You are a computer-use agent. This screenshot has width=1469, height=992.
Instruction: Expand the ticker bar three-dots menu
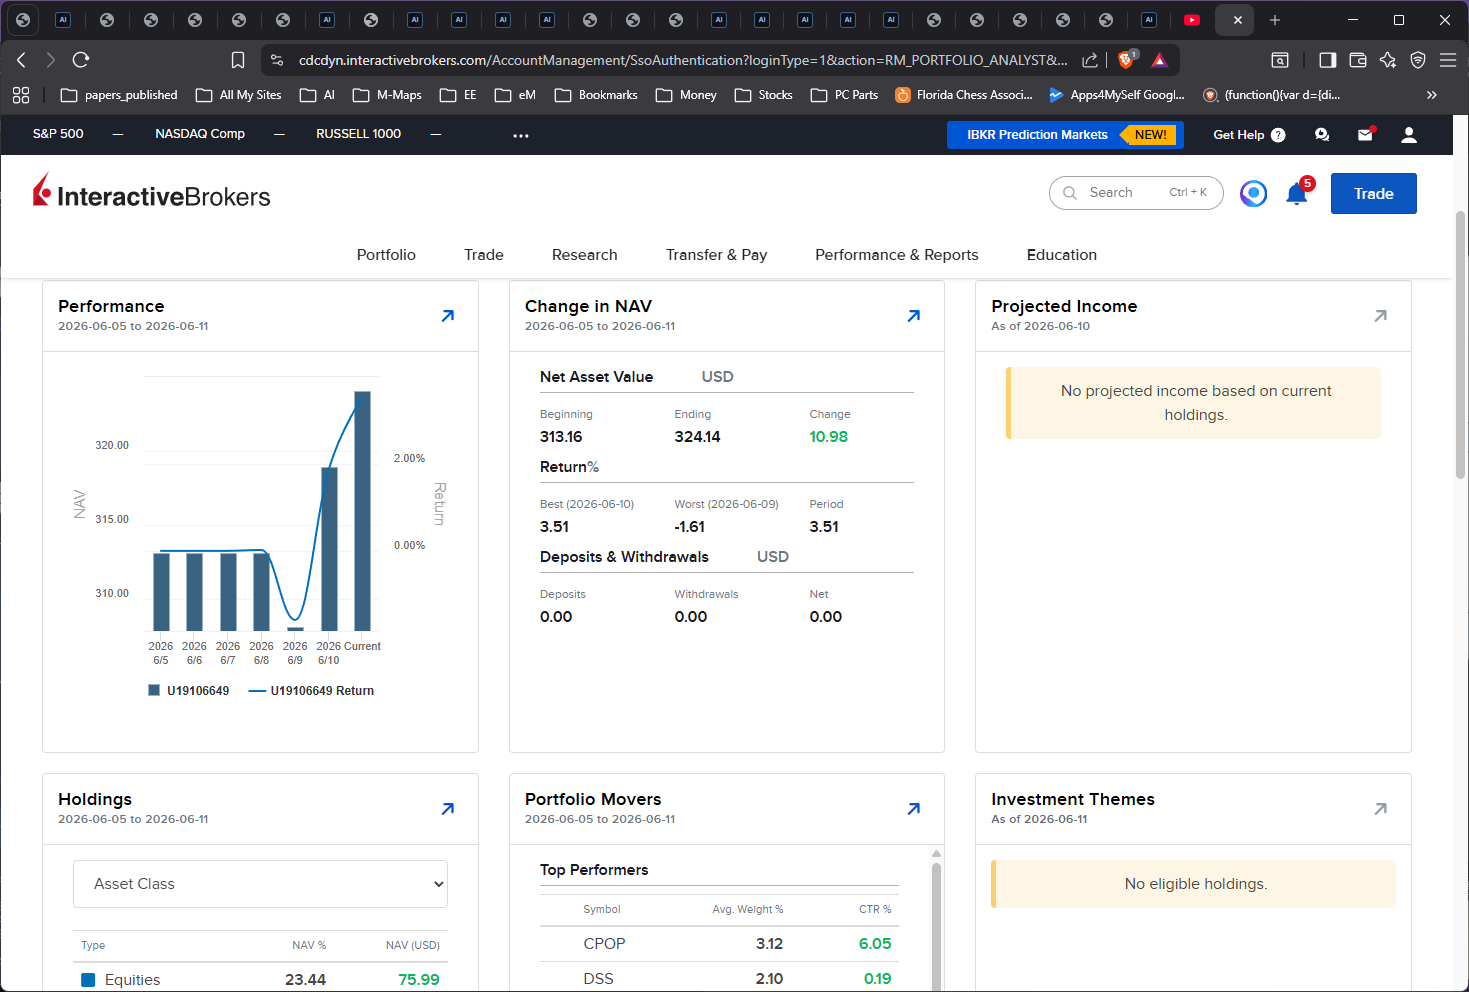click(x=521, y=135)
